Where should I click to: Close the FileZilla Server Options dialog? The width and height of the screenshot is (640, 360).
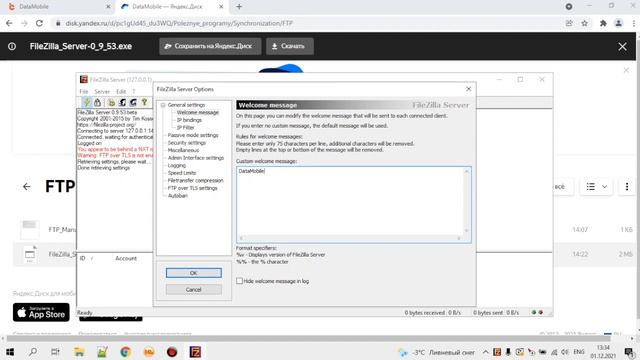tap(468, 89)
